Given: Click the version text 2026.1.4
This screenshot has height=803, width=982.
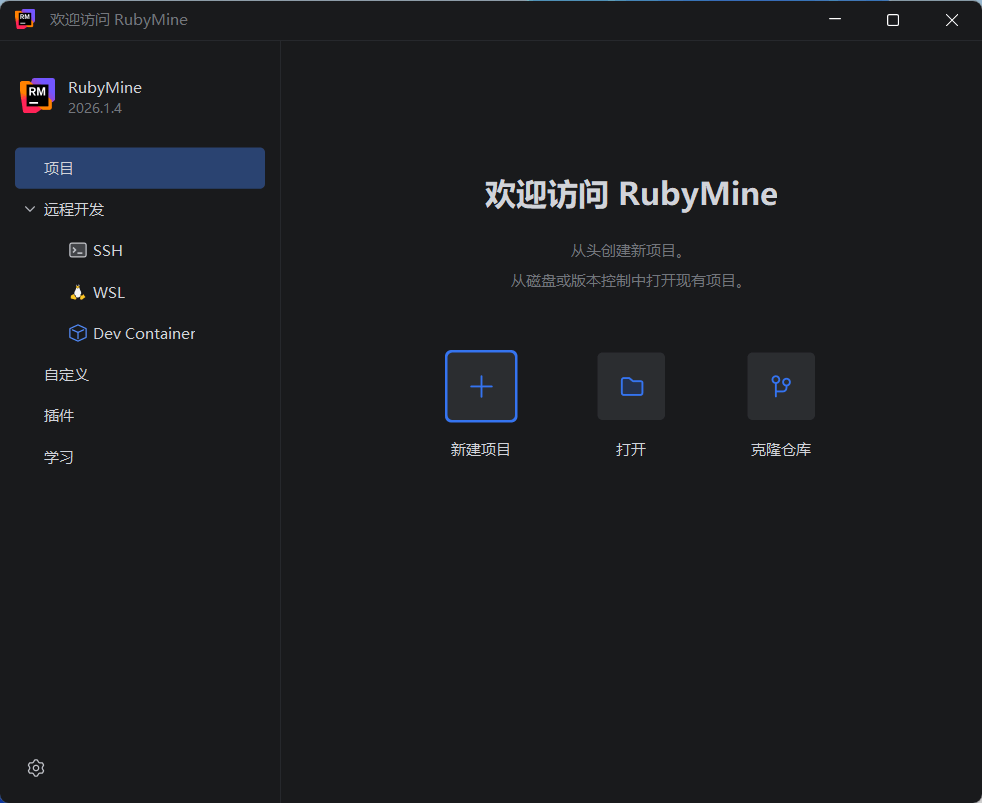Looking at the screenshot, I should pos(95,108).
